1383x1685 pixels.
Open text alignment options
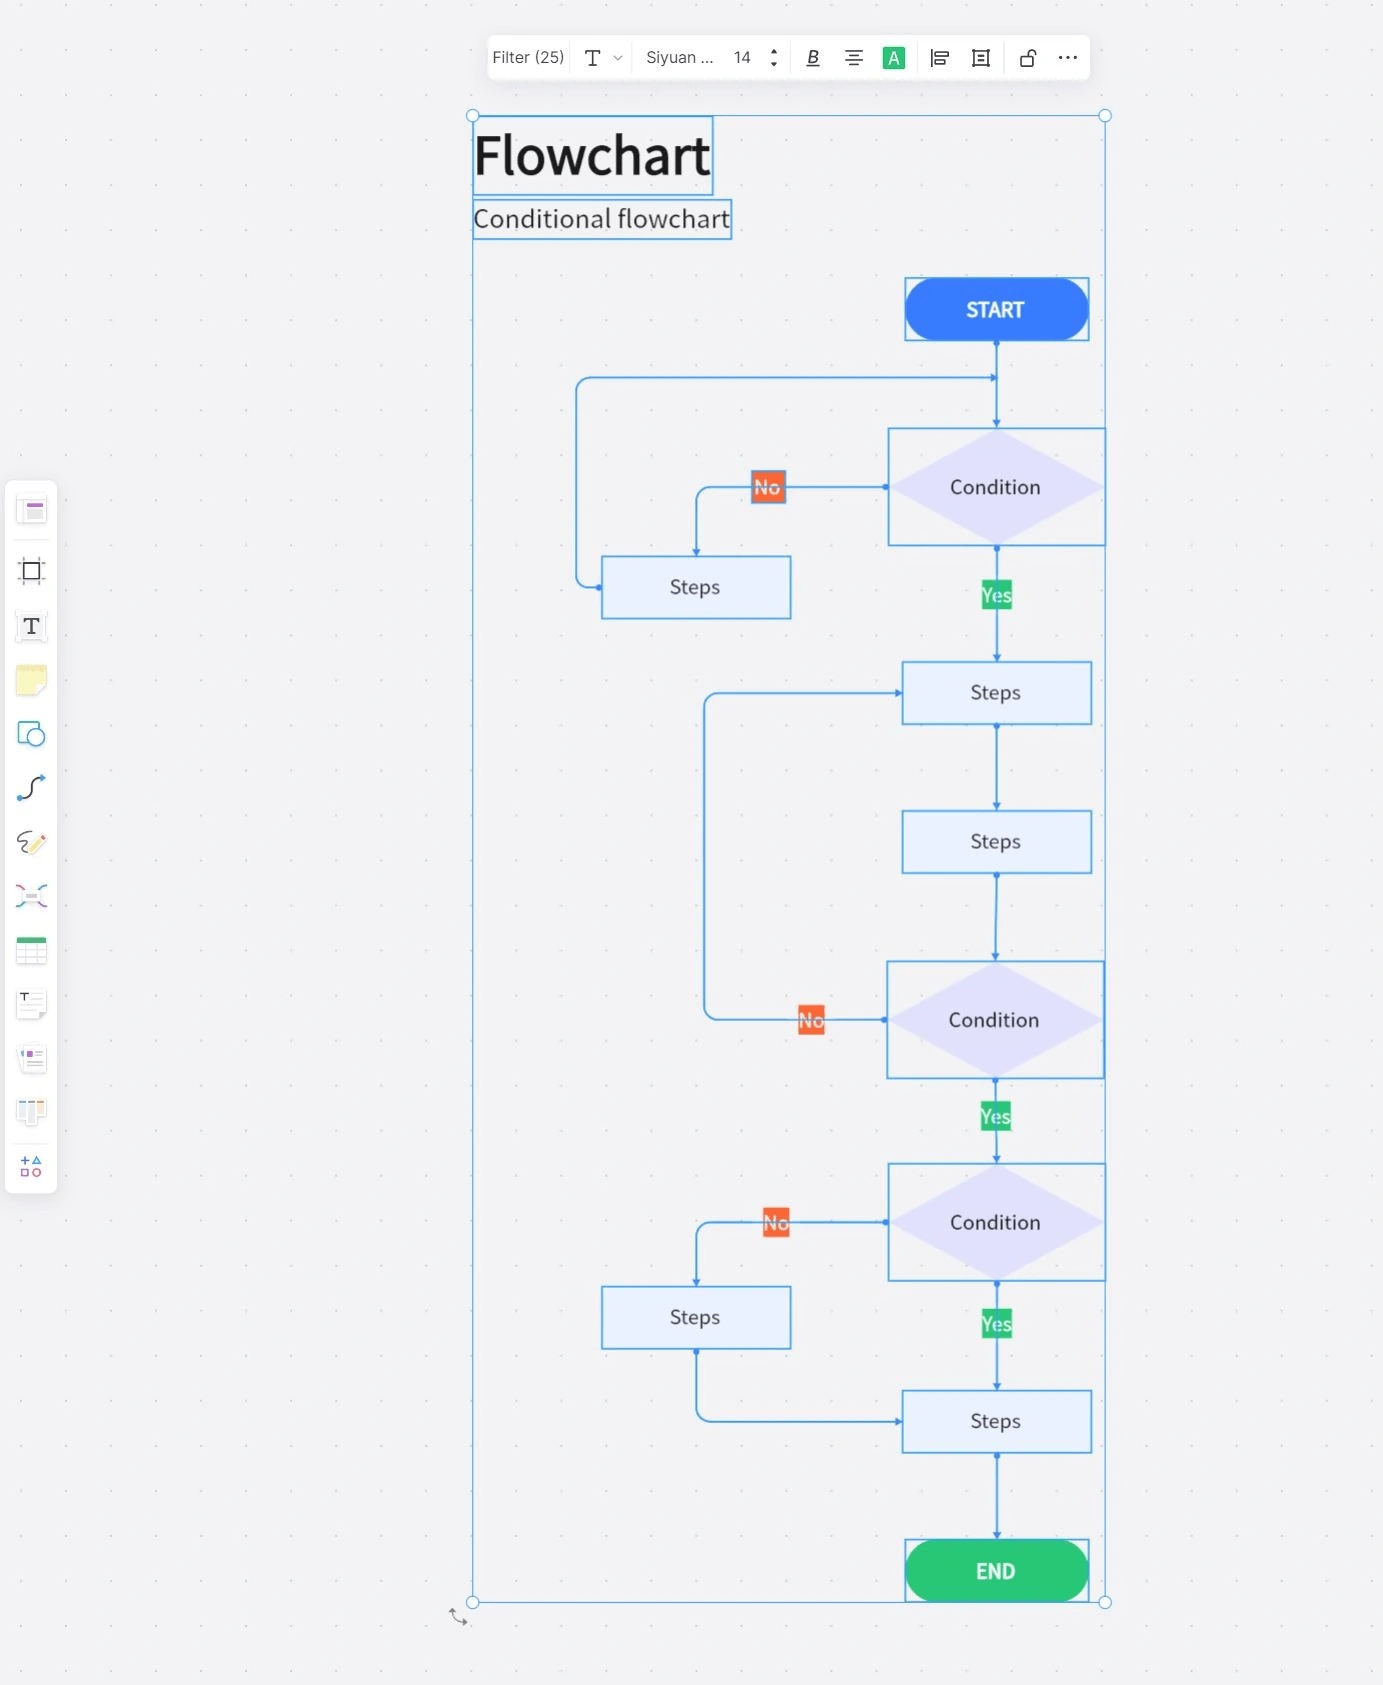point(854,58)
